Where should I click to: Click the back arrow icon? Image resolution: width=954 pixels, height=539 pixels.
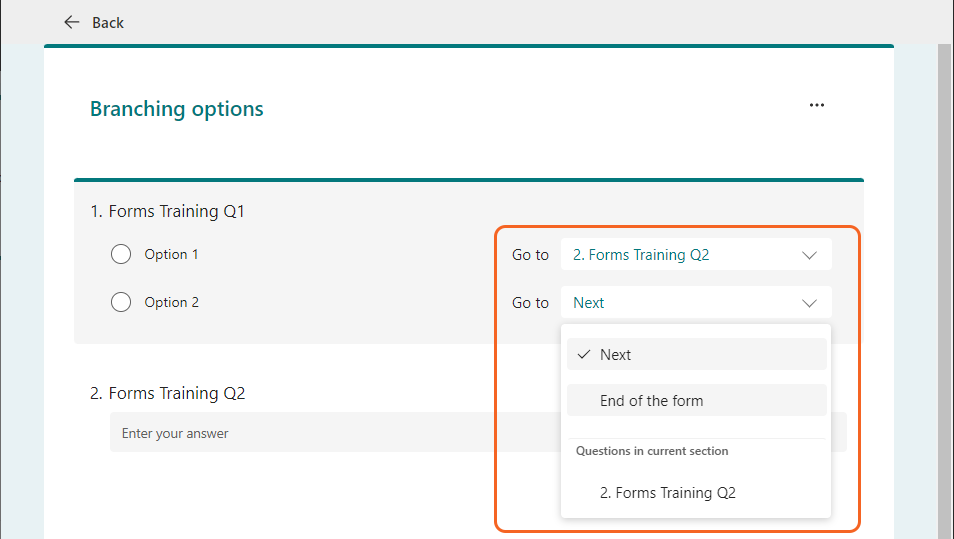pyautogui.click(x=71, y=22)
